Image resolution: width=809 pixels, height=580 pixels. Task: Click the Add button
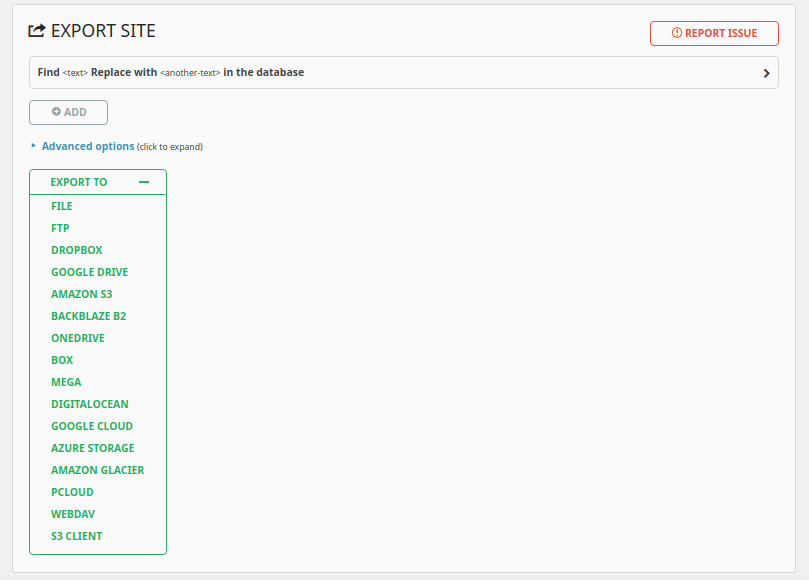[x=69, y=112]
